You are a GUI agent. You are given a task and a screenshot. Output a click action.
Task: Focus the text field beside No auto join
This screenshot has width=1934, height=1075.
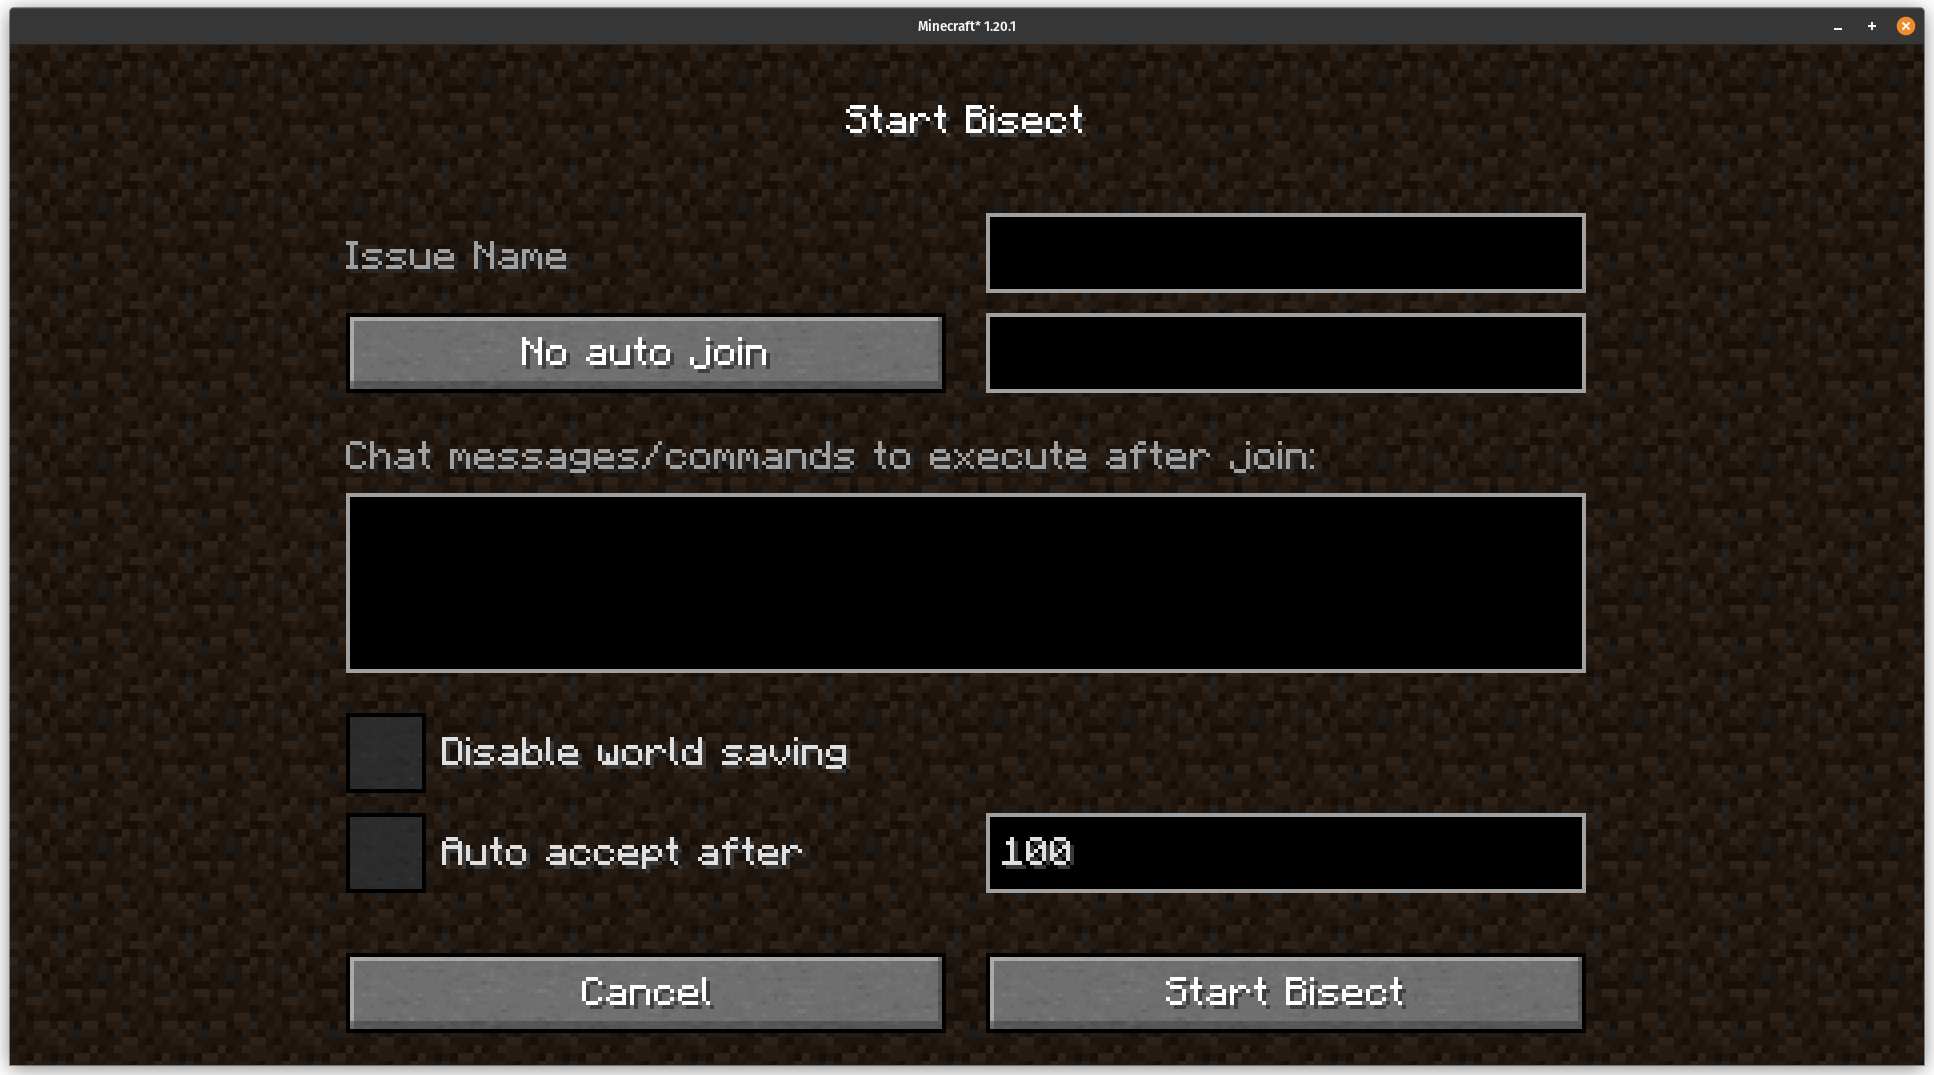[1285, 353]
